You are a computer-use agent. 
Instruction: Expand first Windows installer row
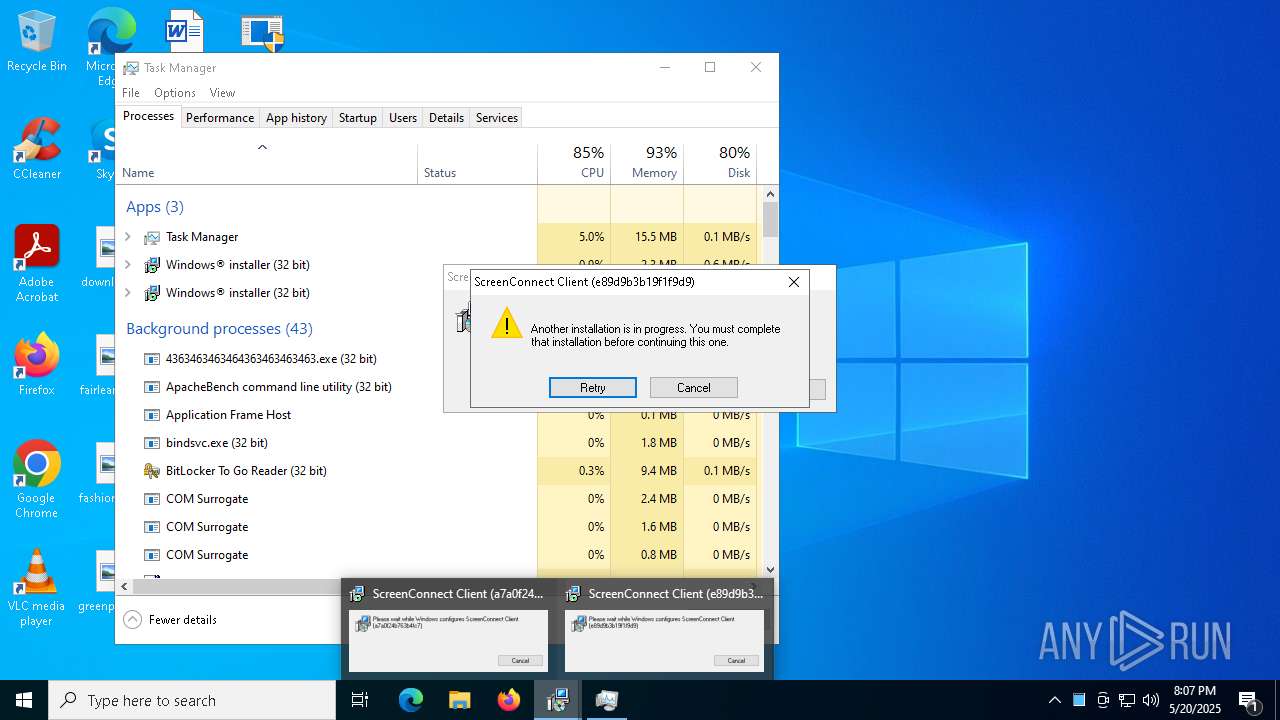tap(127, 265)
